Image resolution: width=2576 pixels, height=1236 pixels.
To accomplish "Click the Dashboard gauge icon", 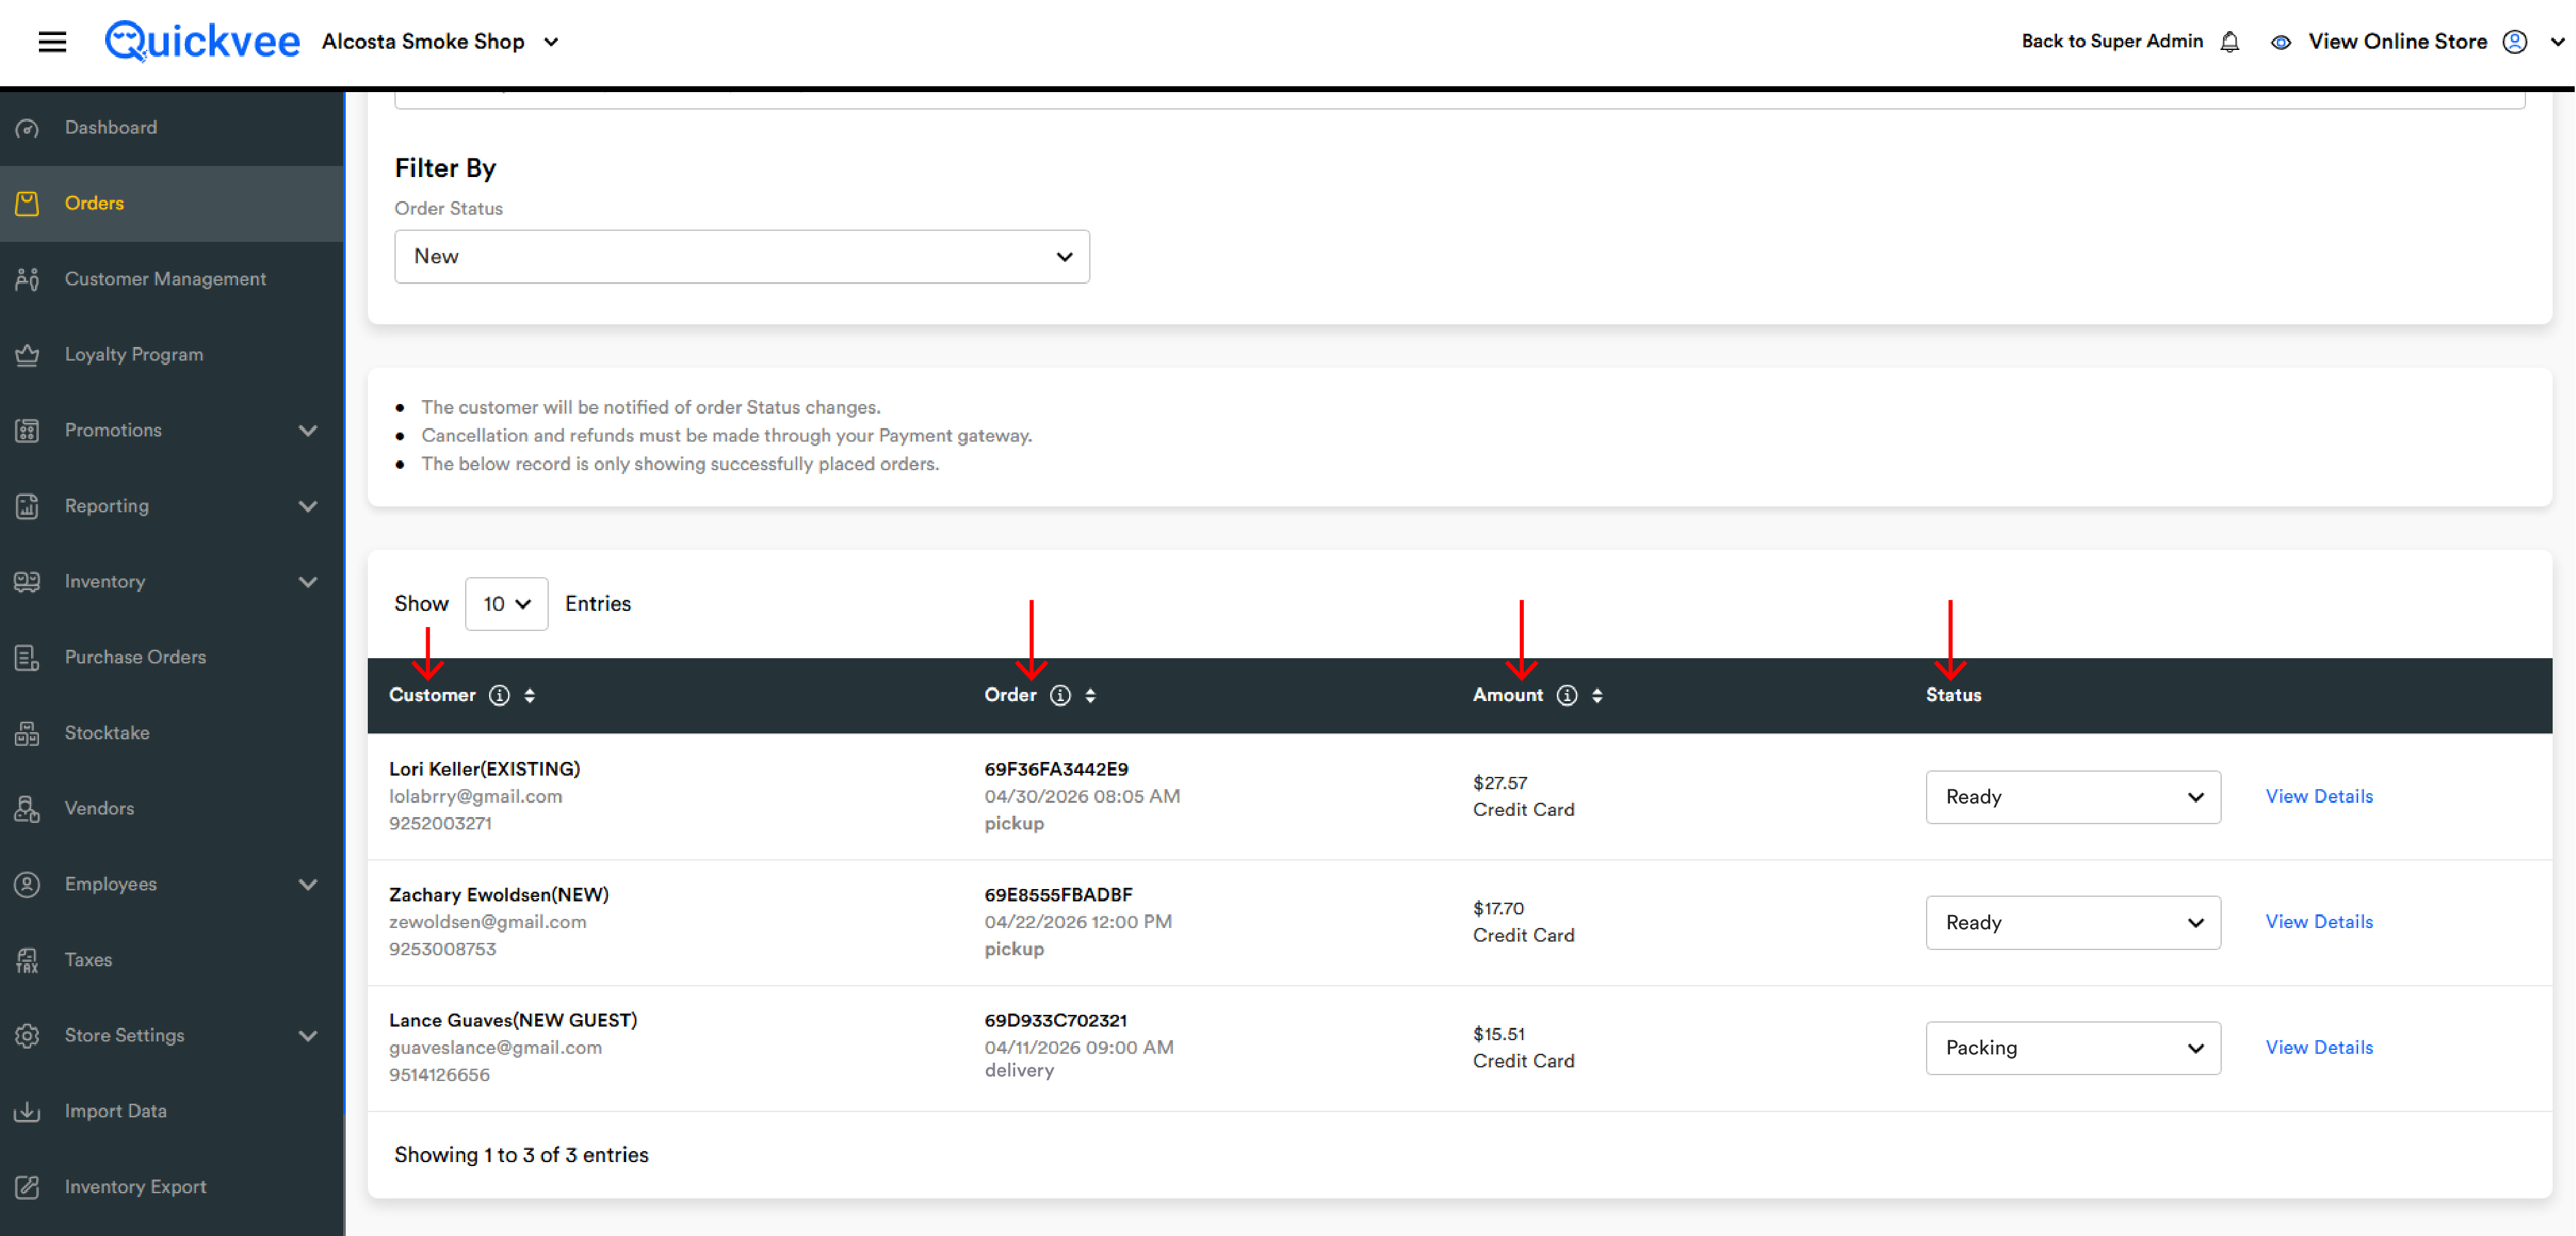I will click(27, 128).
